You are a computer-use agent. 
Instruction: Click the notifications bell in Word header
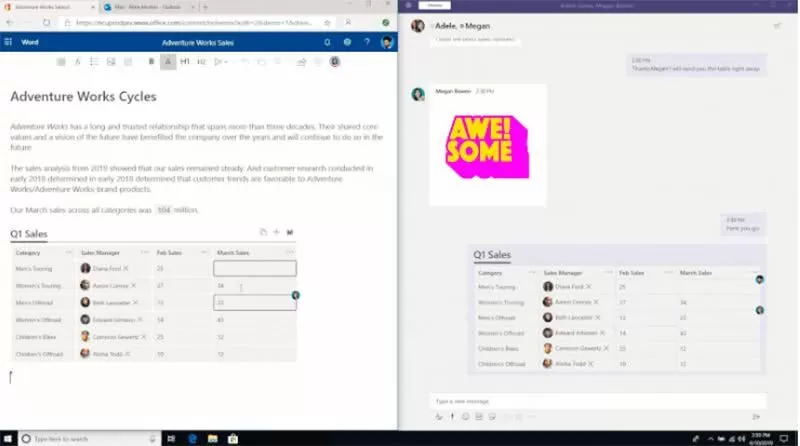[x=327, y=43]
